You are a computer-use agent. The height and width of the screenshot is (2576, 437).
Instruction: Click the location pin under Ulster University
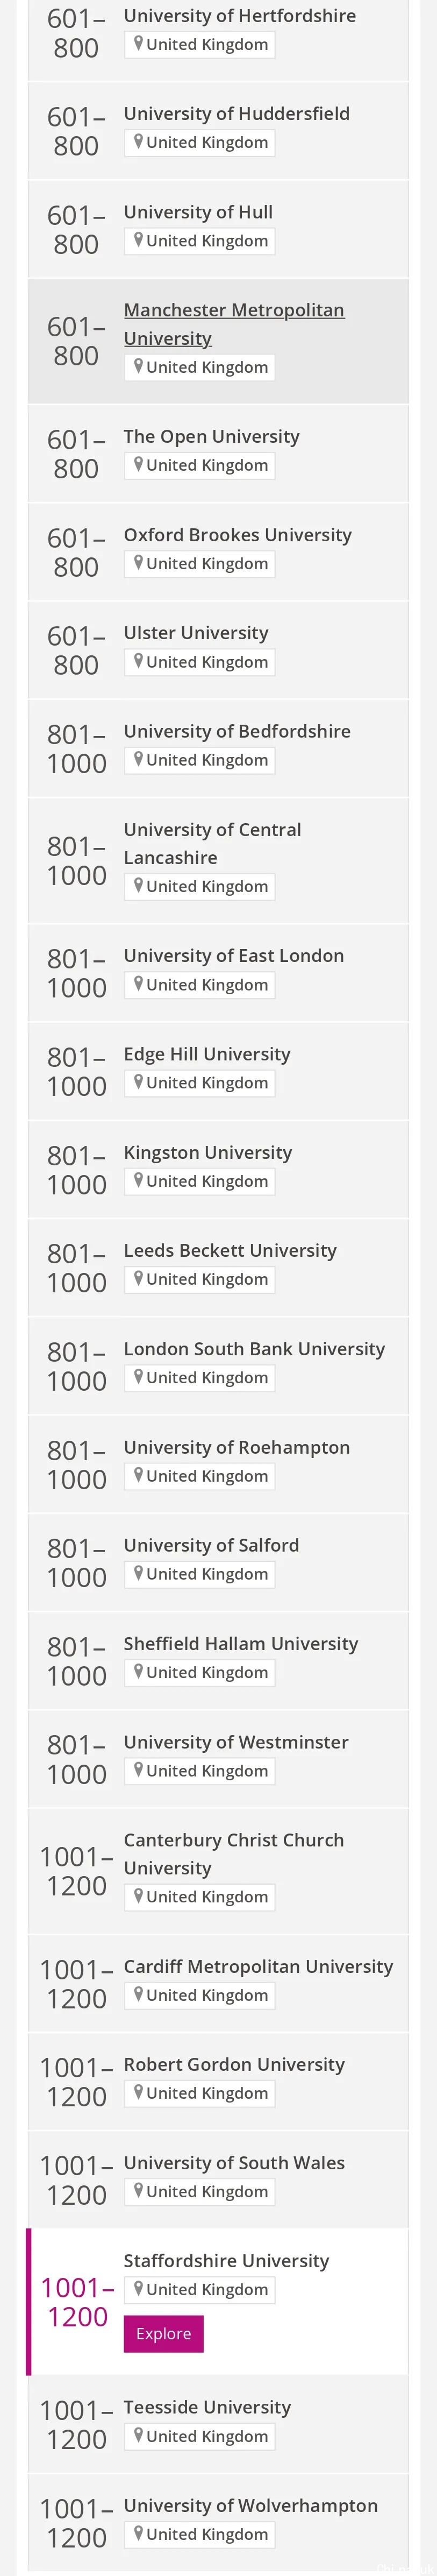[x=138, y=661]
